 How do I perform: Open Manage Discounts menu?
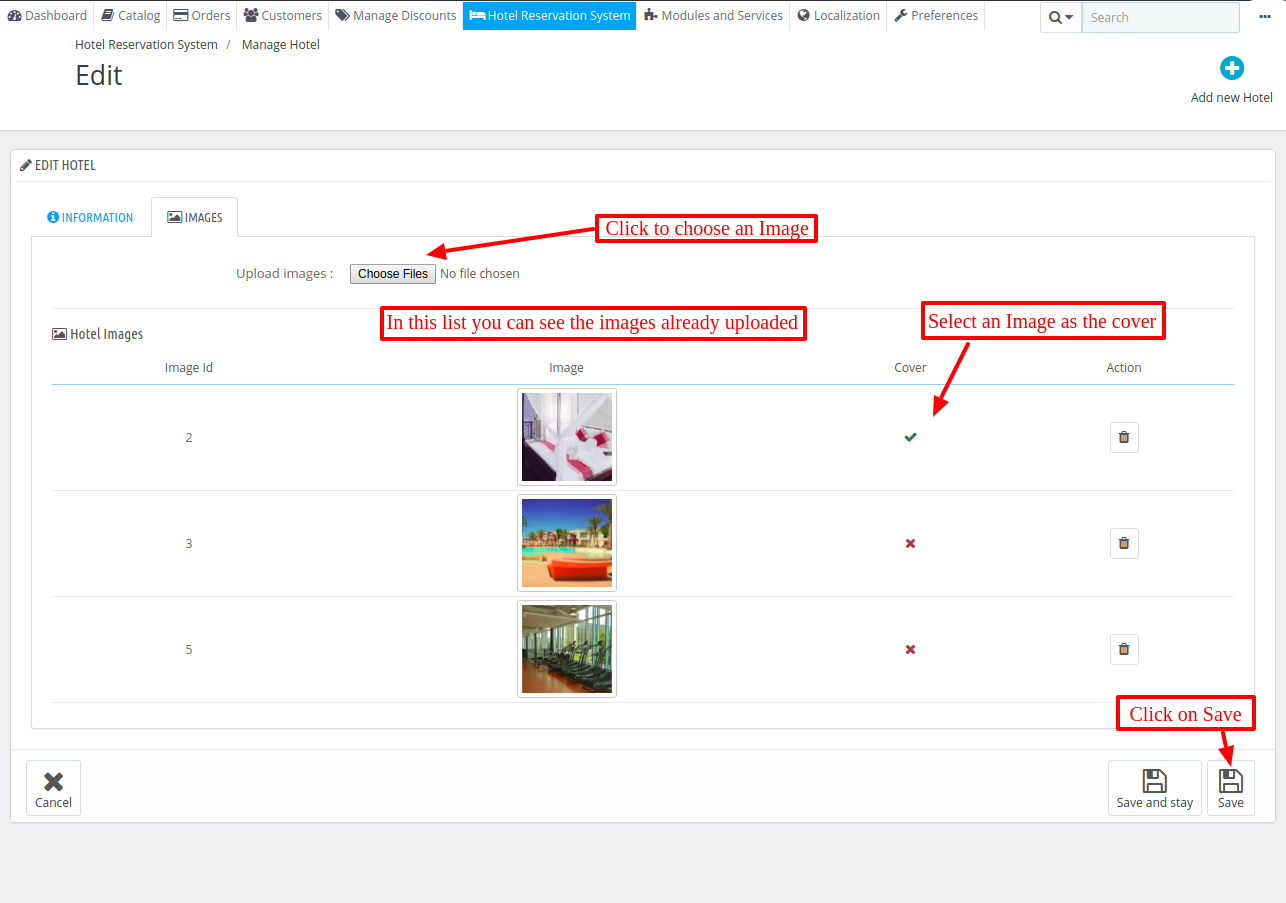(396, 15)
